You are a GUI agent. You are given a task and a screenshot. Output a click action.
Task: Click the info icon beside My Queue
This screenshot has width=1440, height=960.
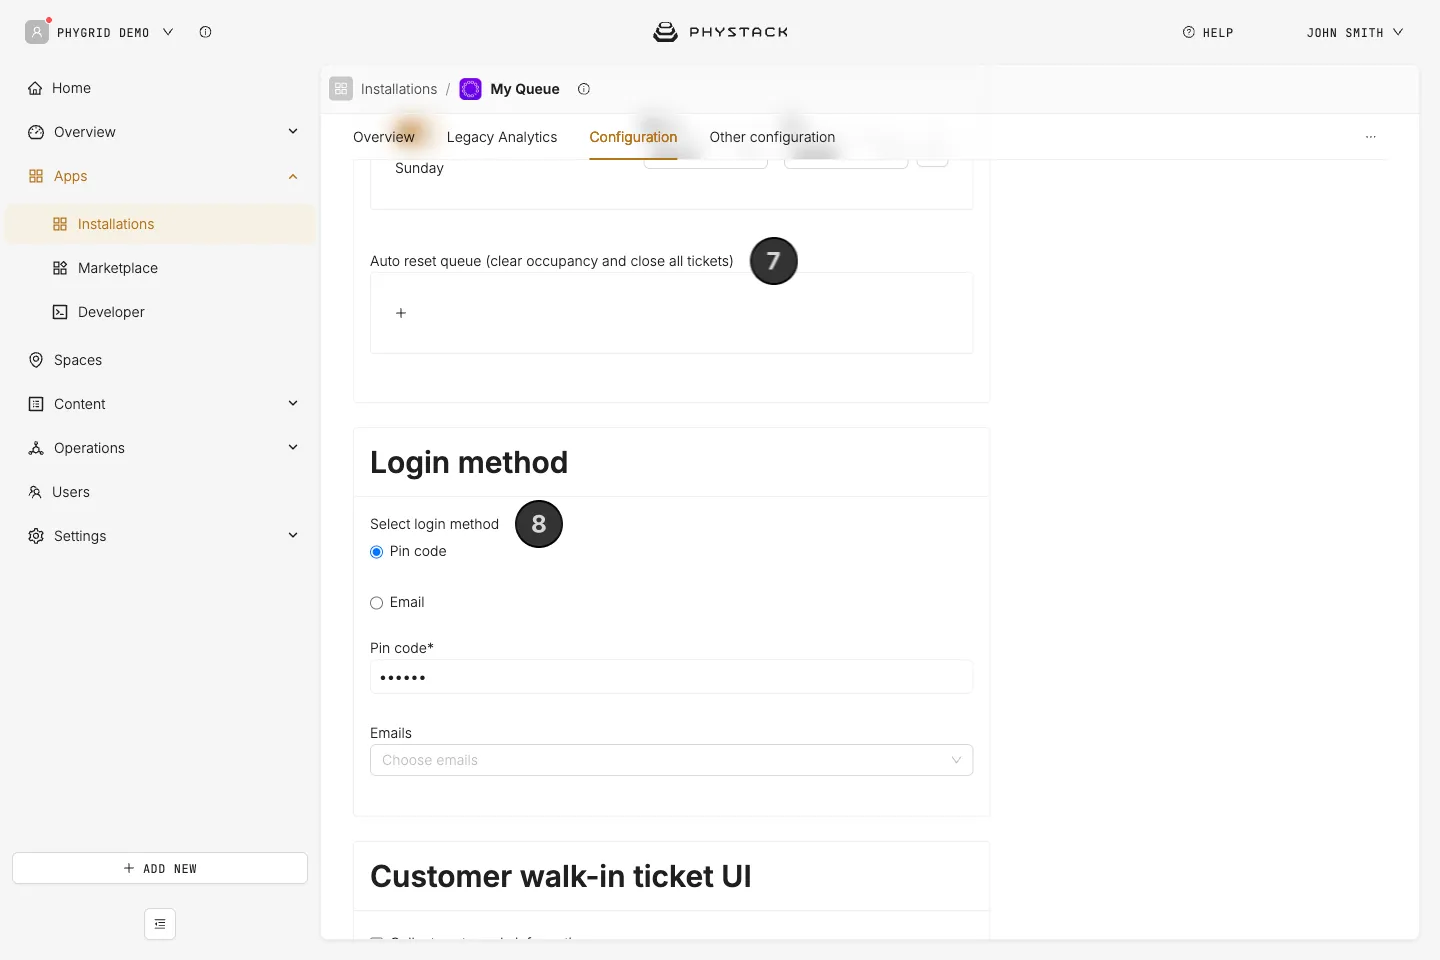584,89
